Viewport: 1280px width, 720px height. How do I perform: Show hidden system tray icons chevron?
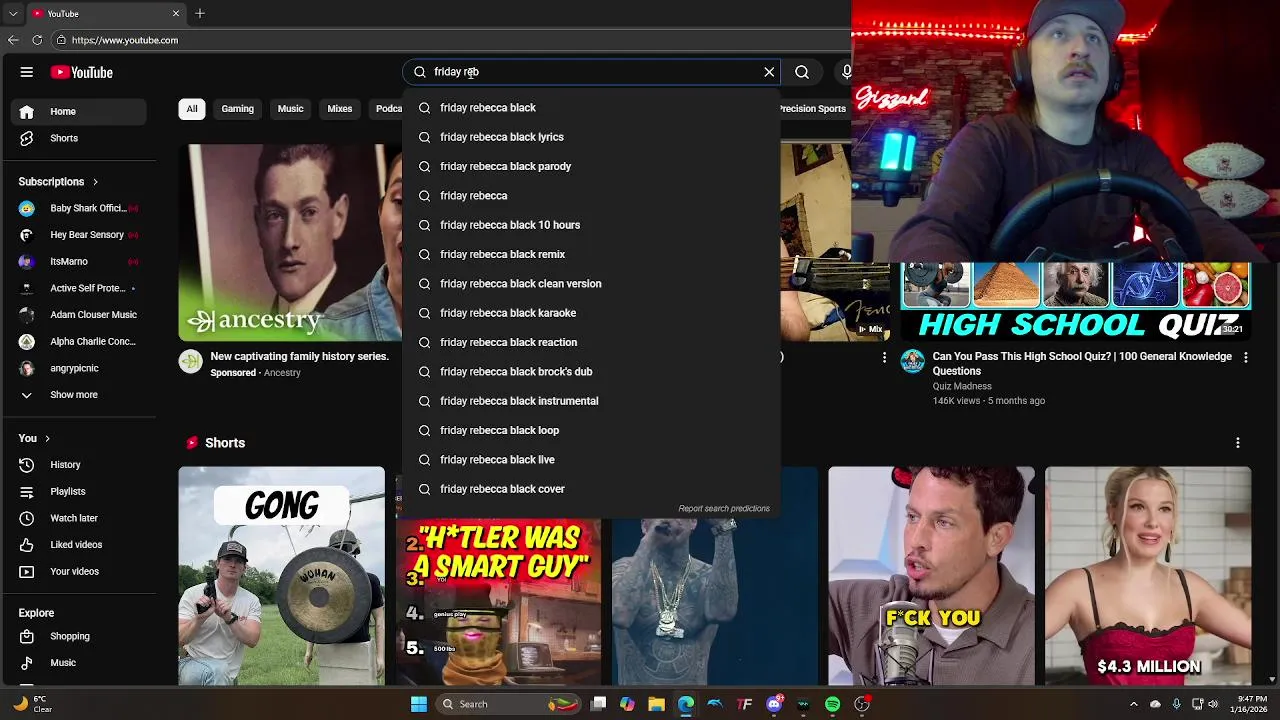(x=1133, y=704)
